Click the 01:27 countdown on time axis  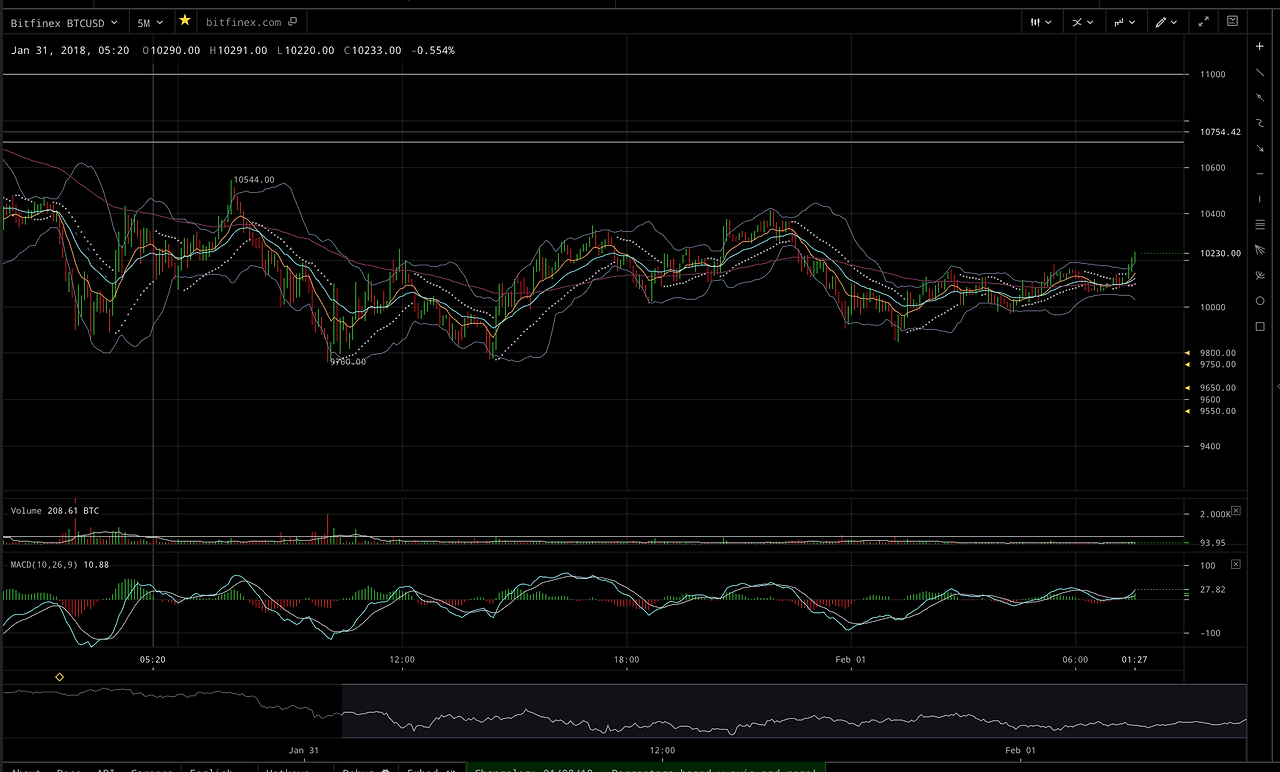[x=1134, y=660]
